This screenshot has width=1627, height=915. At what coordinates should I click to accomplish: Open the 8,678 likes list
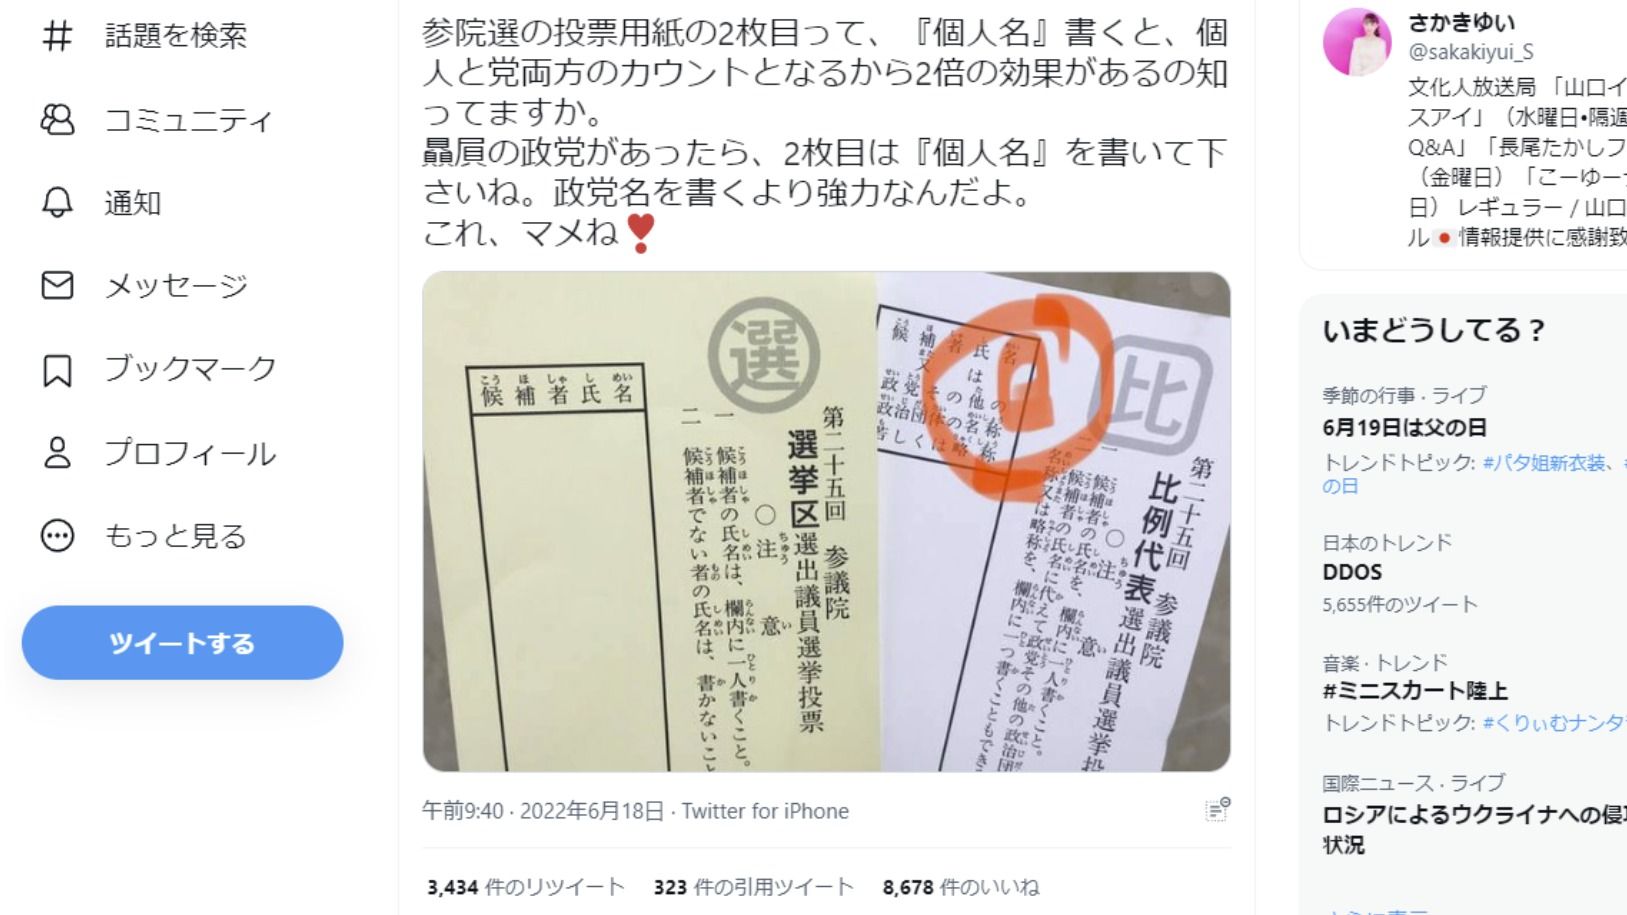tap(961, 887)
